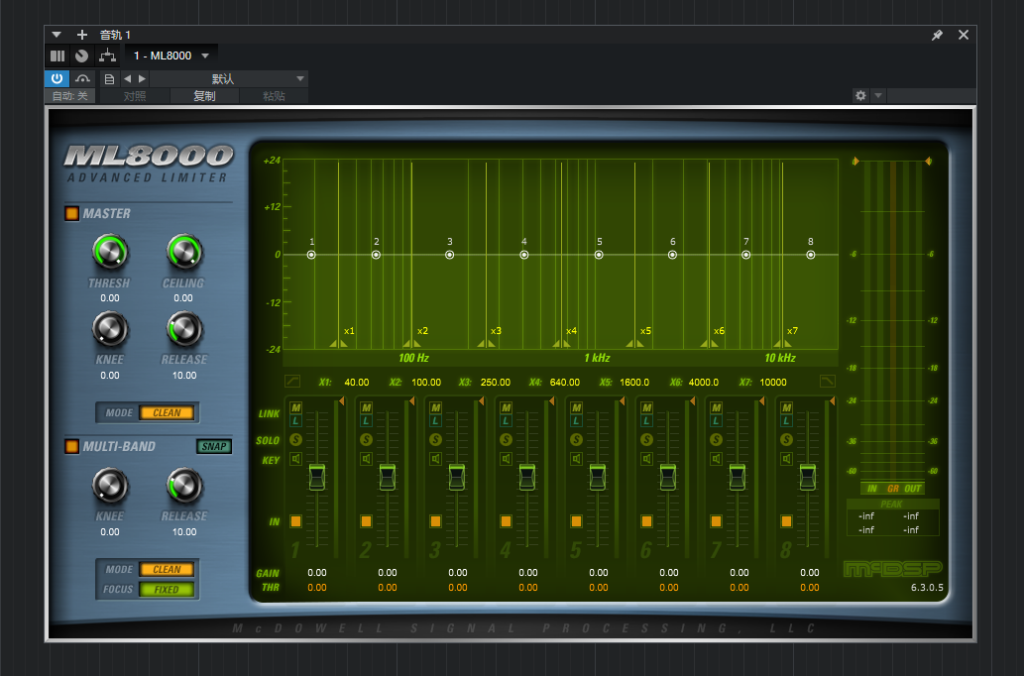The image size is (1024, 676).
Task: Toggle the SNAP button
Action: coord(214,447)
